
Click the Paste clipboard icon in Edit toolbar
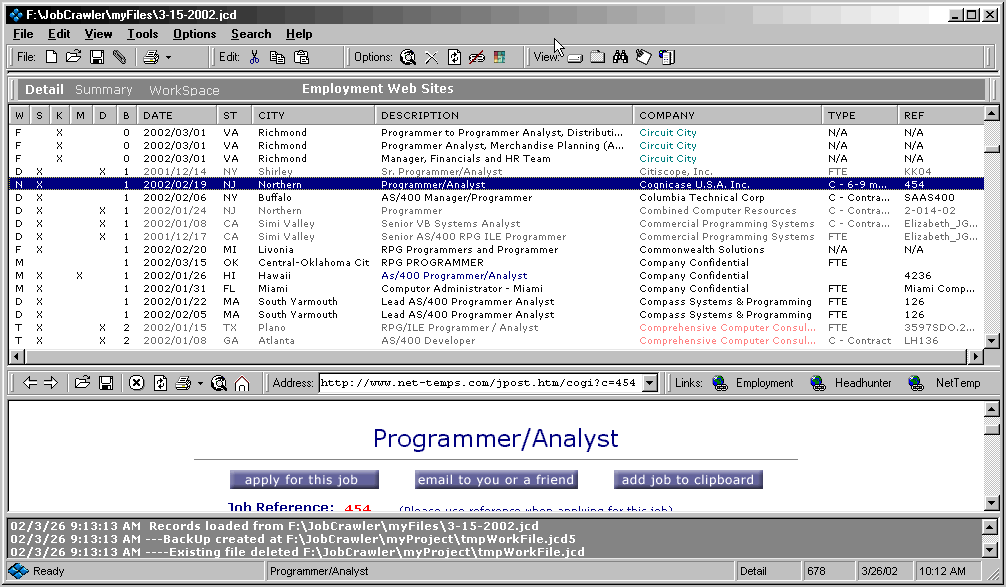point(302,57)
